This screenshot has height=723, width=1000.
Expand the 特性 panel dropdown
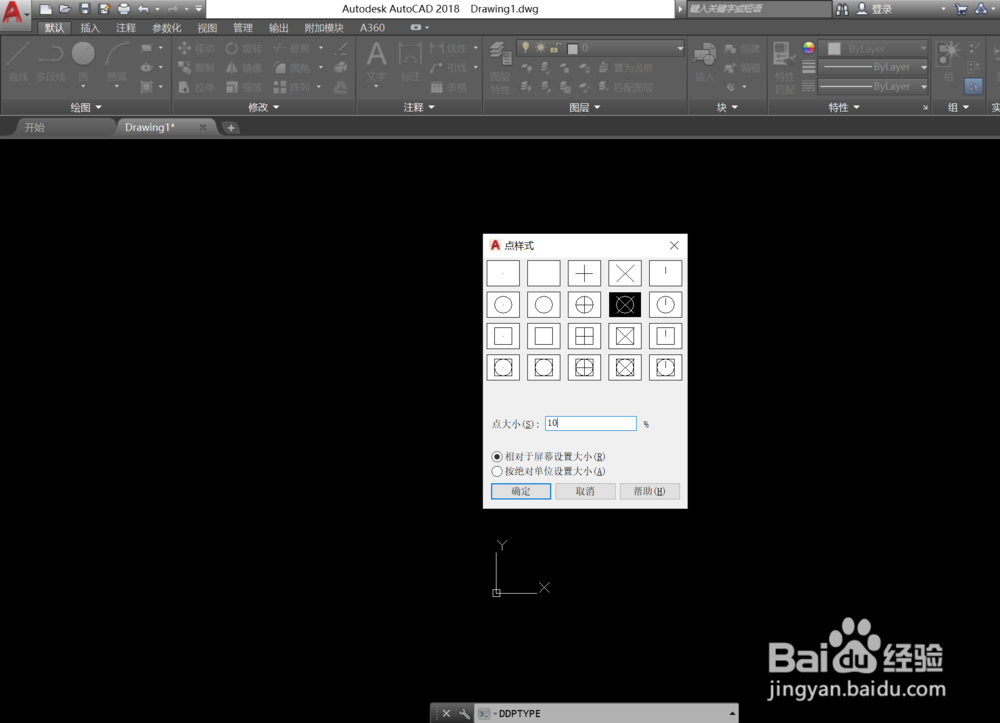(x=844, y=107)
